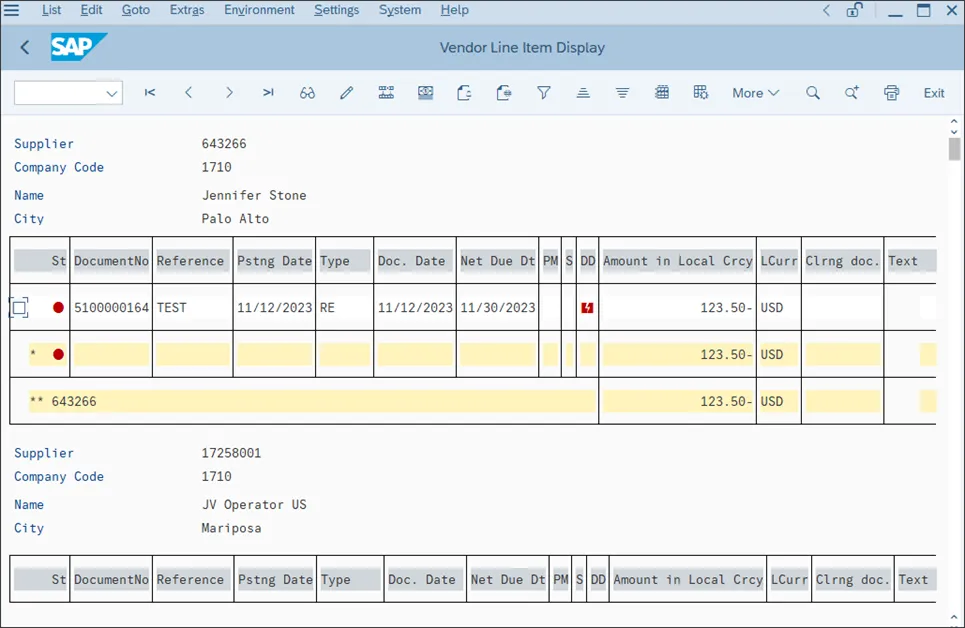Go to next page toolbar icon
The width and height of the screenshot is (965, 628).
[x=229, y=92]
